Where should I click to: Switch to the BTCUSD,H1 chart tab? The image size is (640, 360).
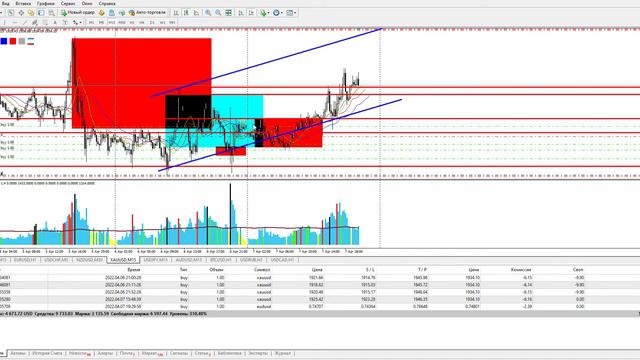221,260
